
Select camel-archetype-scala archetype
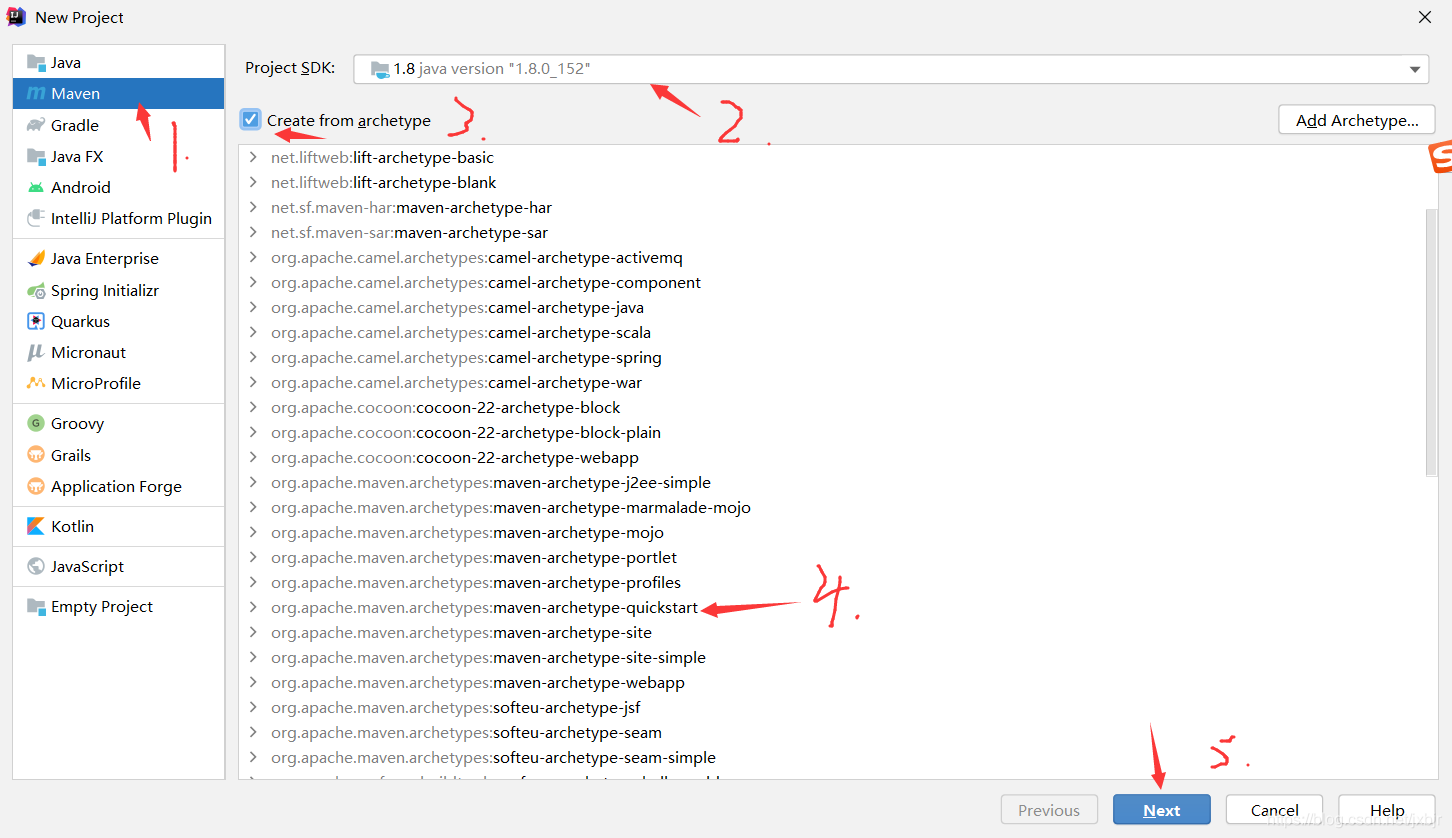(461, 332)
